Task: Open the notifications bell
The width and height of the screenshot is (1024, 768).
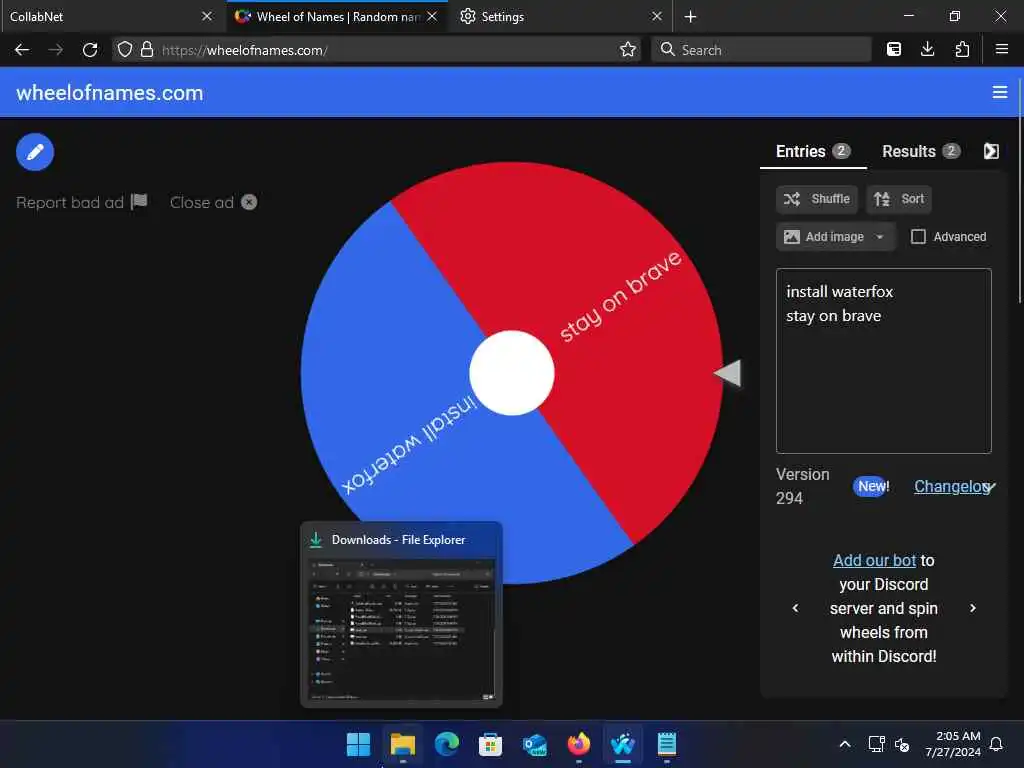Action: 997,744
